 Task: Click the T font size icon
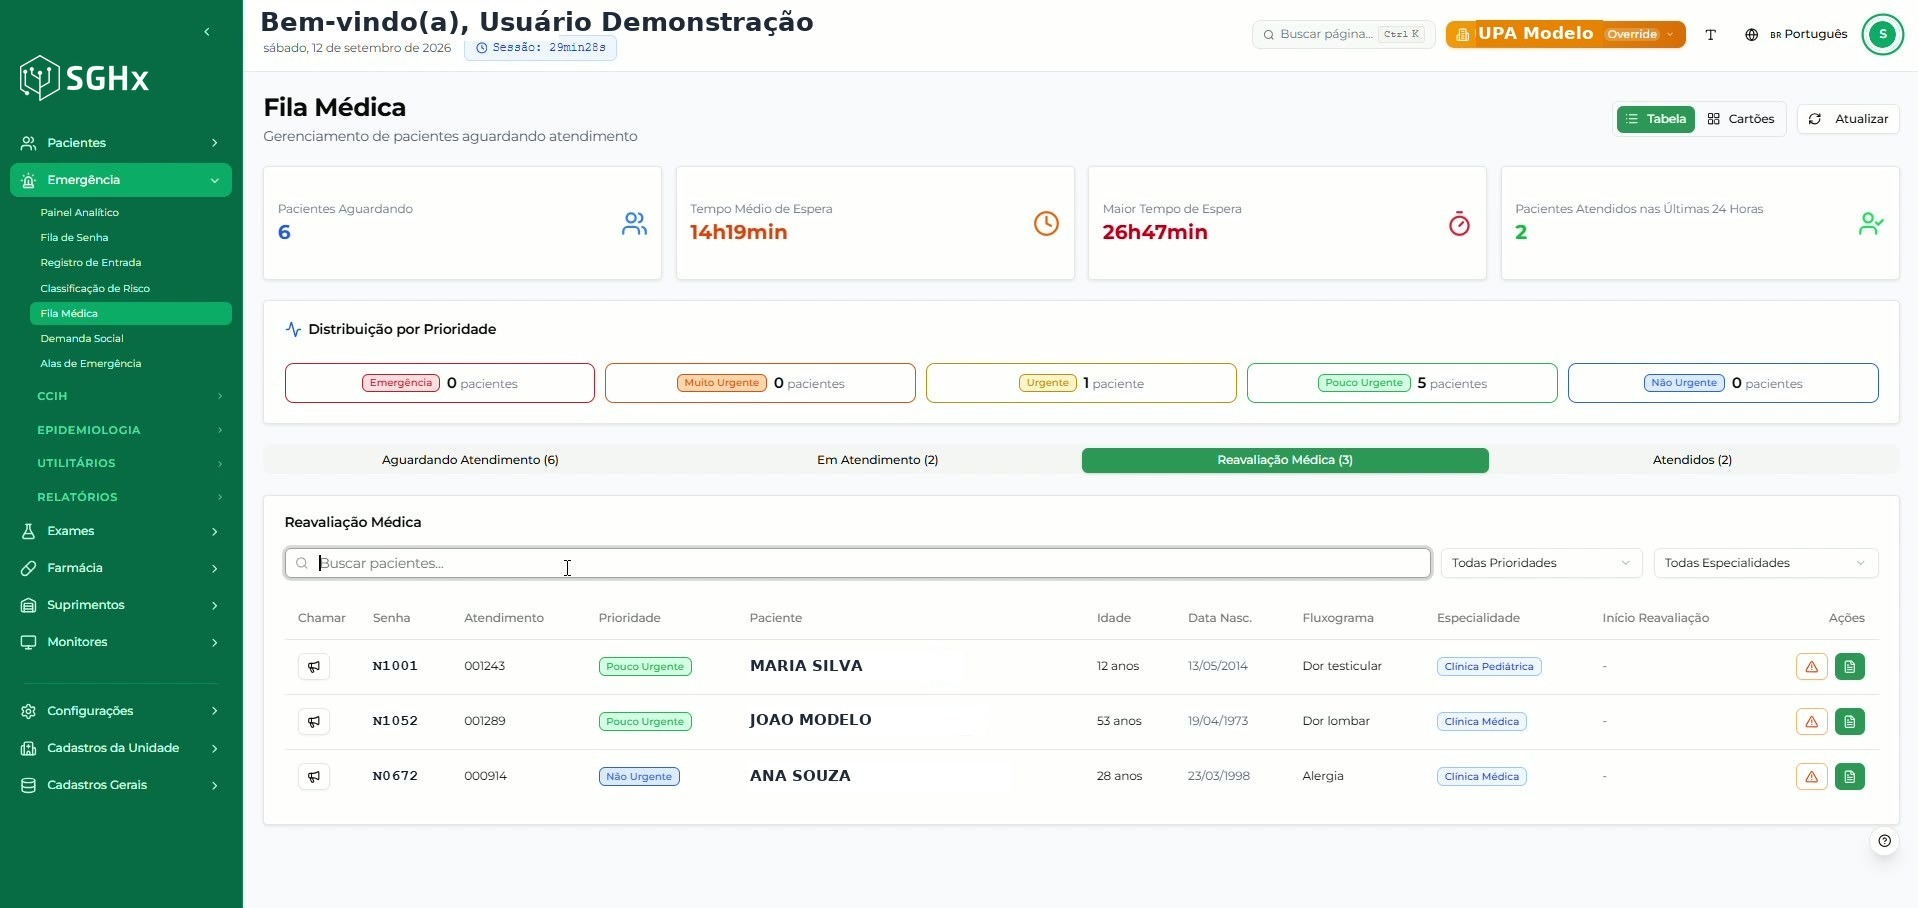pos(1710,34)
